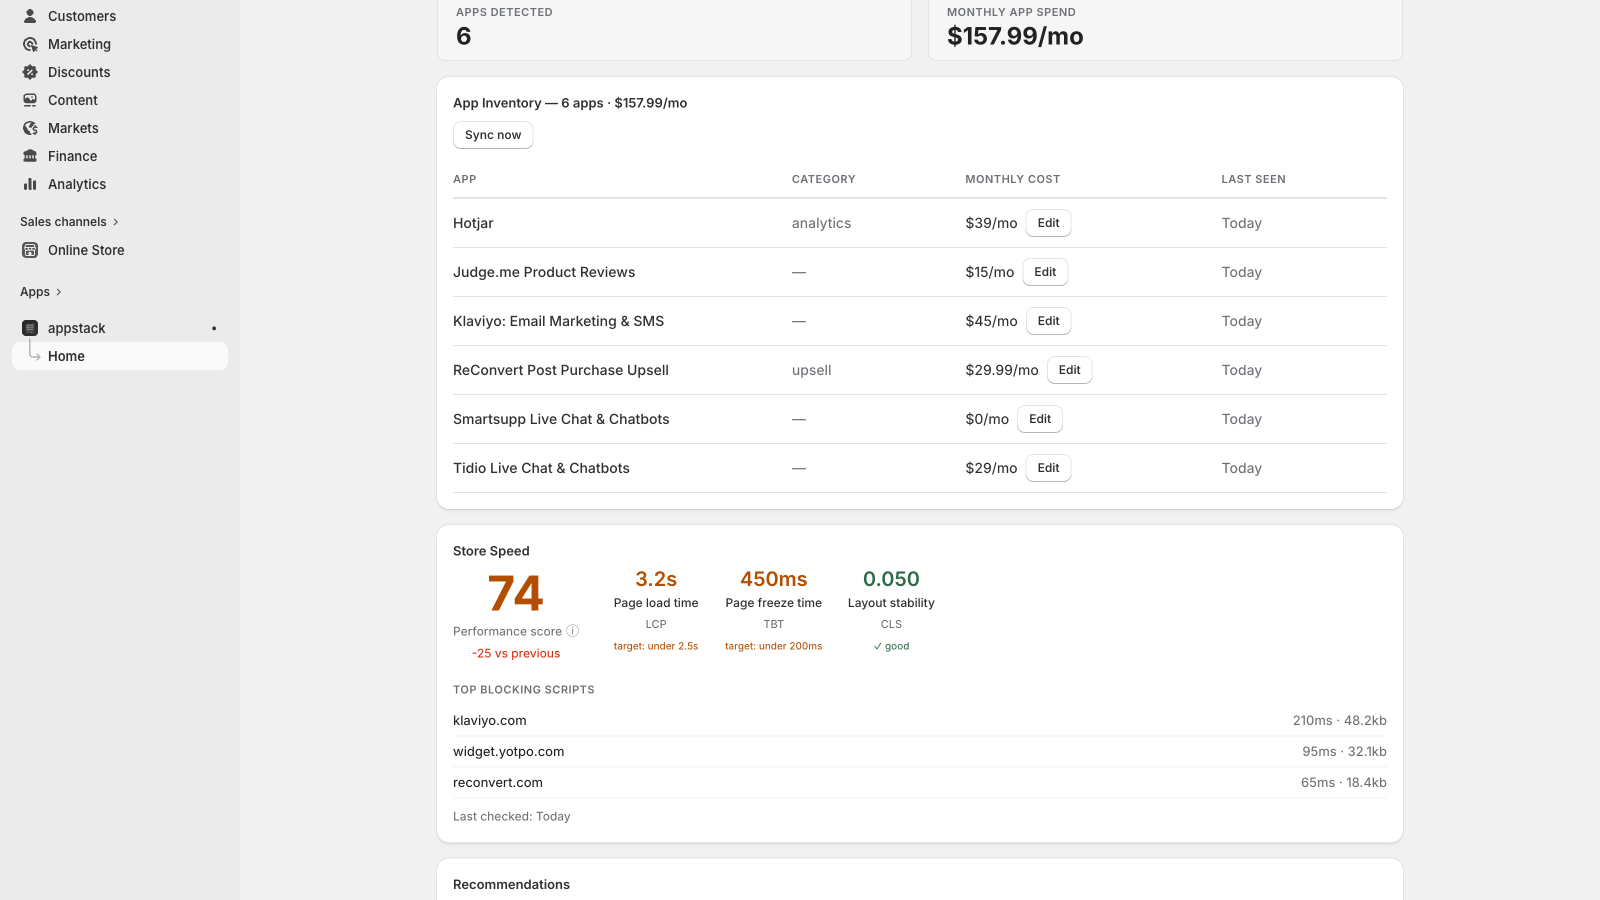Image resolution: width=1600 pixels, height=900 pixels.
Task: Edit Klaviyo monthly cost
Action: click(1048, 321)
